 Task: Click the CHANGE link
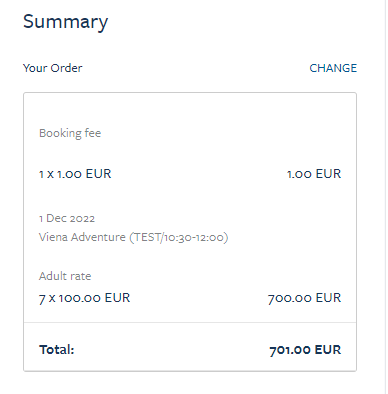pyautogui.click(x=333, y=68)
